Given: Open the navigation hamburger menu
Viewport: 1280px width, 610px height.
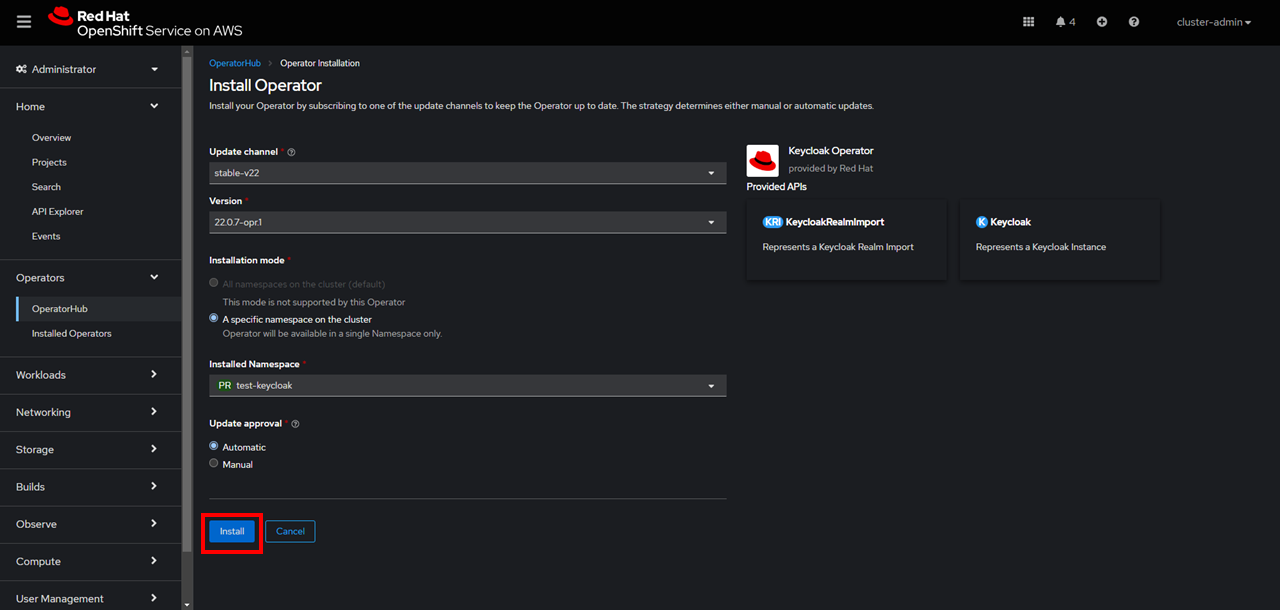Looking at the screenshot, I should pos(23,21).
